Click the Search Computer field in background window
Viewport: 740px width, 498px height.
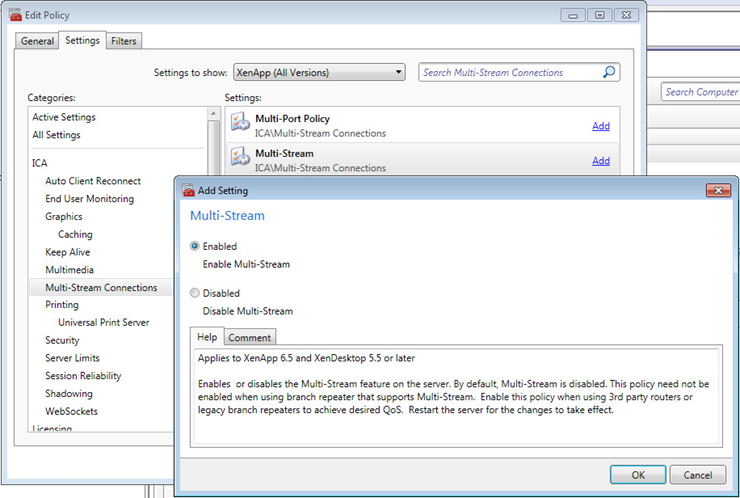point(701,92)
